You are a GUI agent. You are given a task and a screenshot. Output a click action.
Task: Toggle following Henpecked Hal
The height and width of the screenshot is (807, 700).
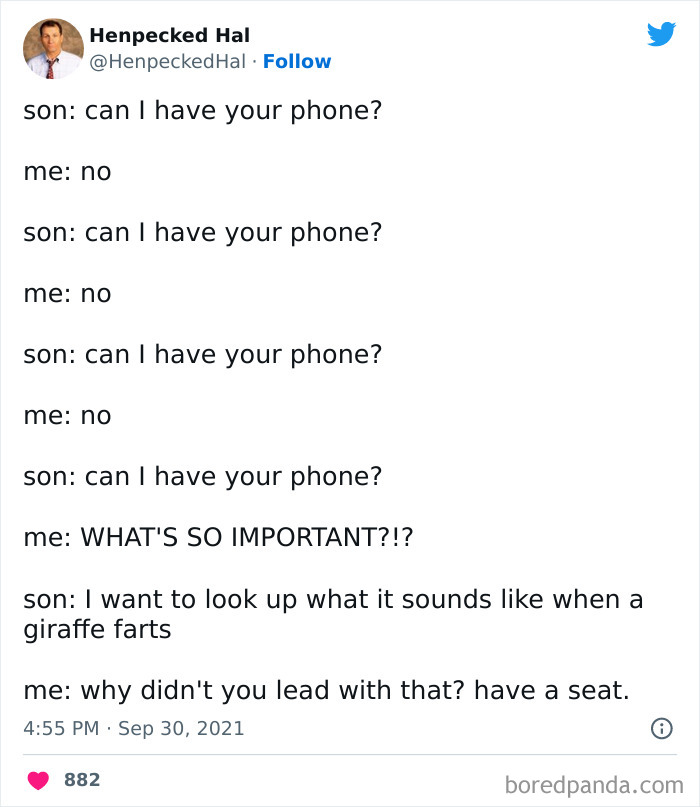coord(297,61)
